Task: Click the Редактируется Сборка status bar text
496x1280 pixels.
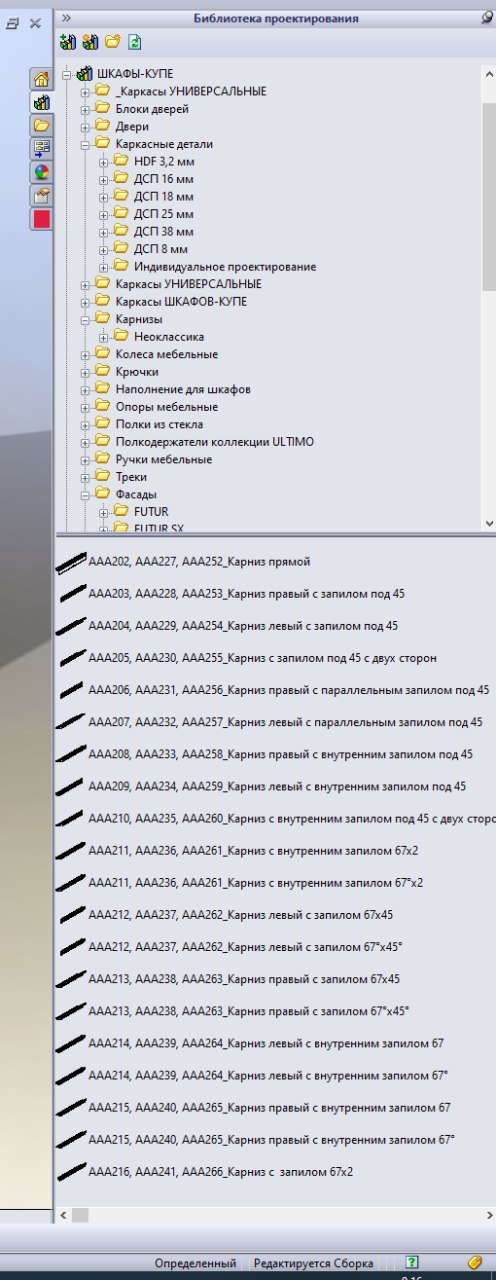Action: tap(314, 1263)
